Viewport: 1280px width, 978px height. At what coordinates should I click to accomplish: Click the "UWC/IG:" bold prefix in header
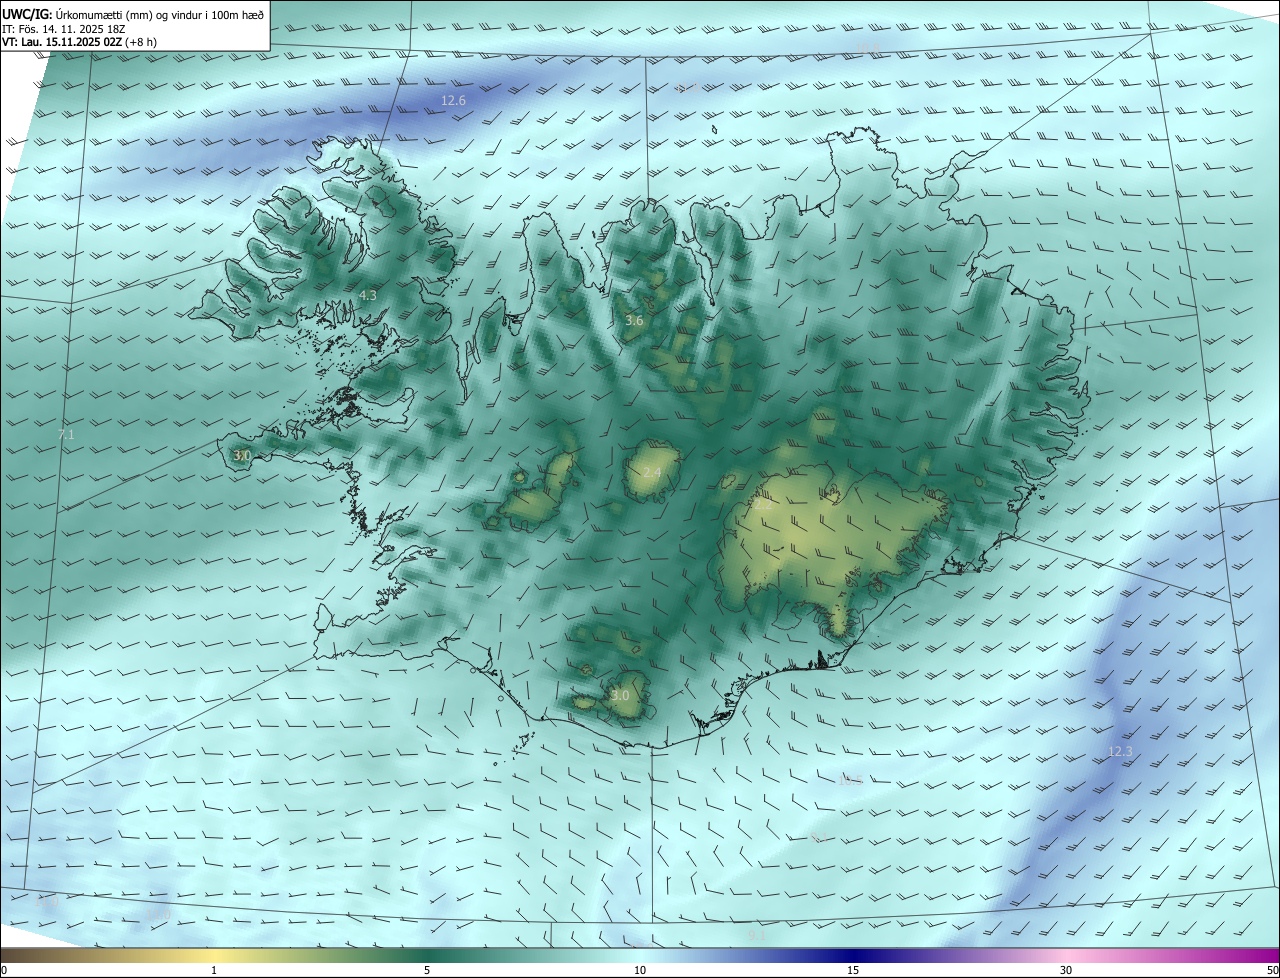pos(27,14)
